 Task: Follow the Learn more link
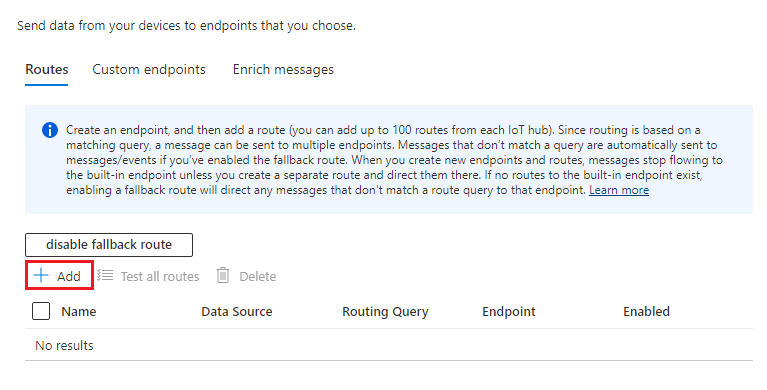[619, 190]
